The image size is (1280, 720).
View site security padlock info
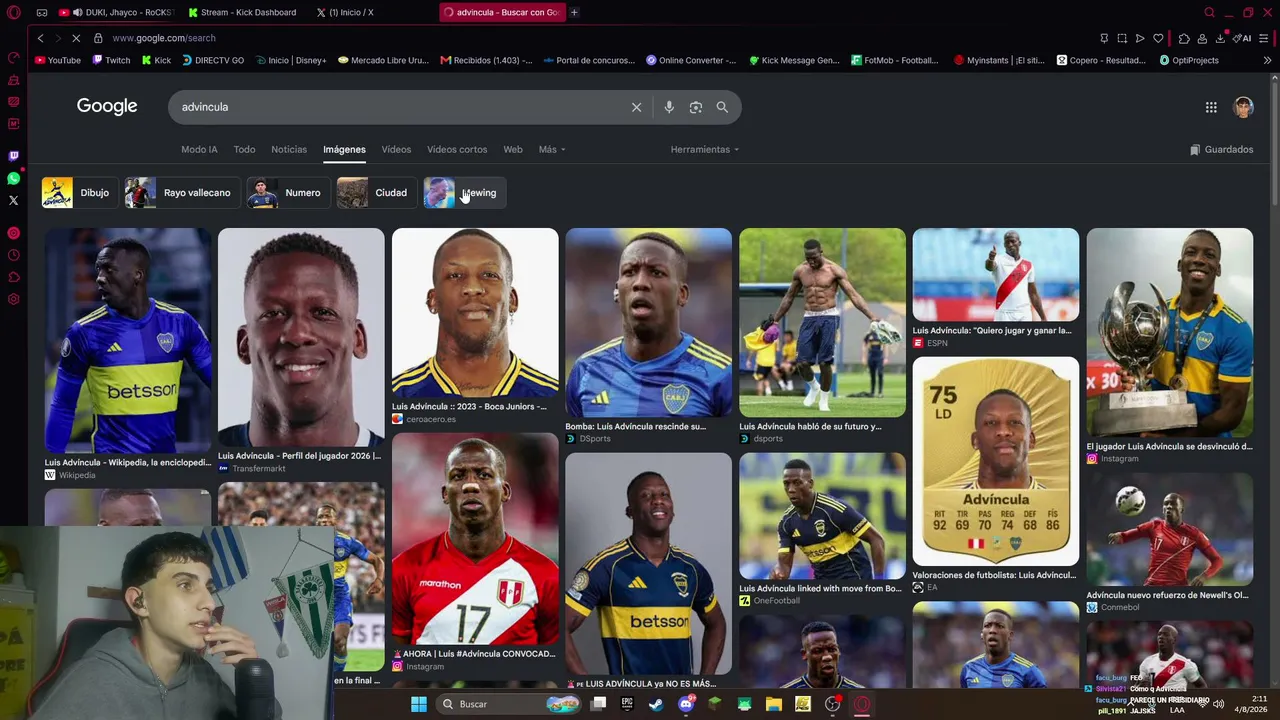pyautogui.click(x=98, y=38)
